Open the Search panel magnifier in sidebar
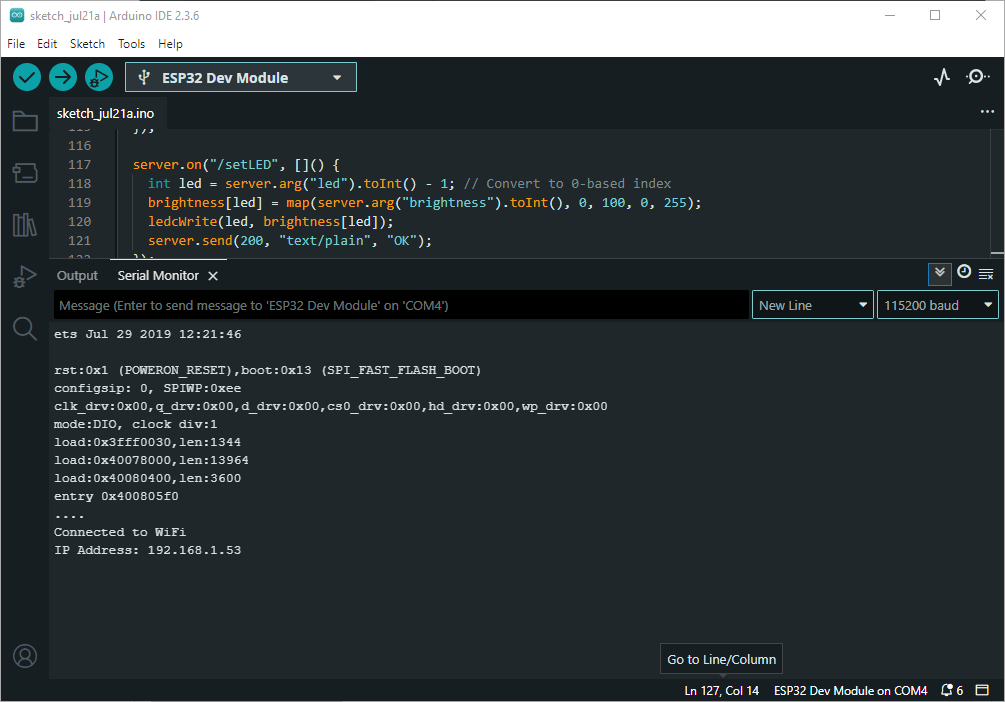1005x702 pixels. [25, 328]
